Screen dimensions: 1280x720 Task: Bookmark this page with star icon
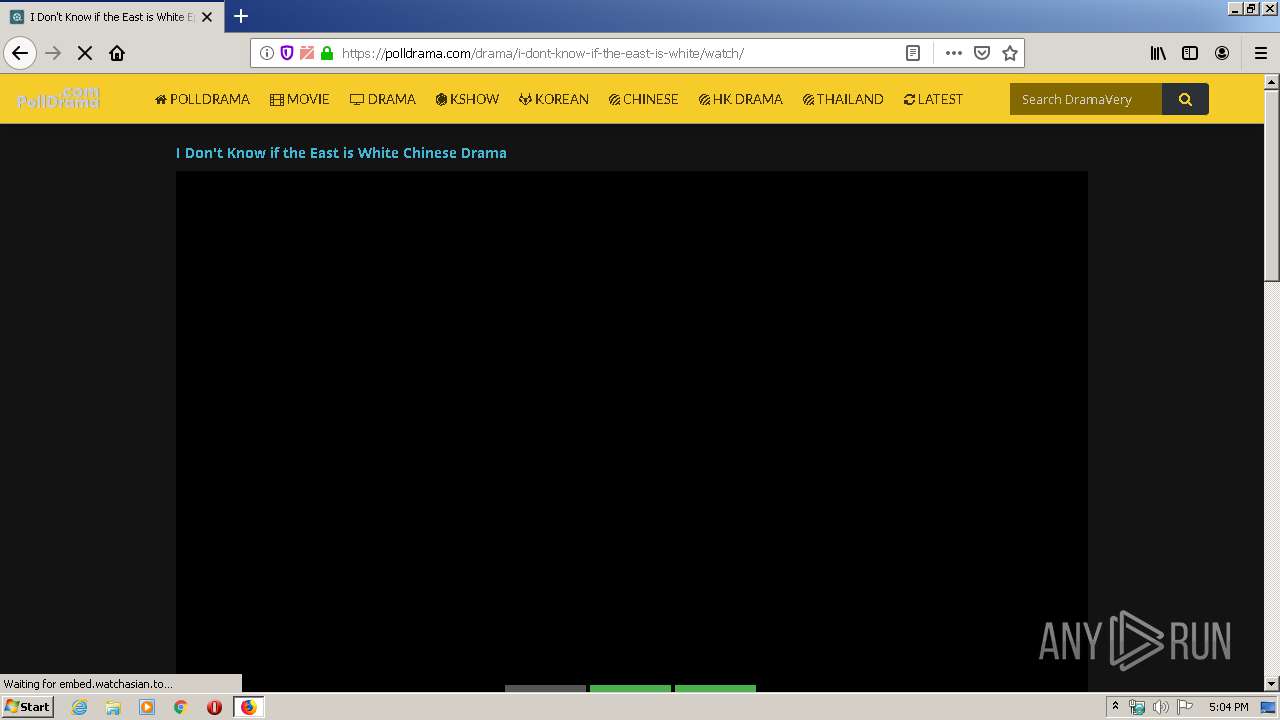click(1010, 53)
